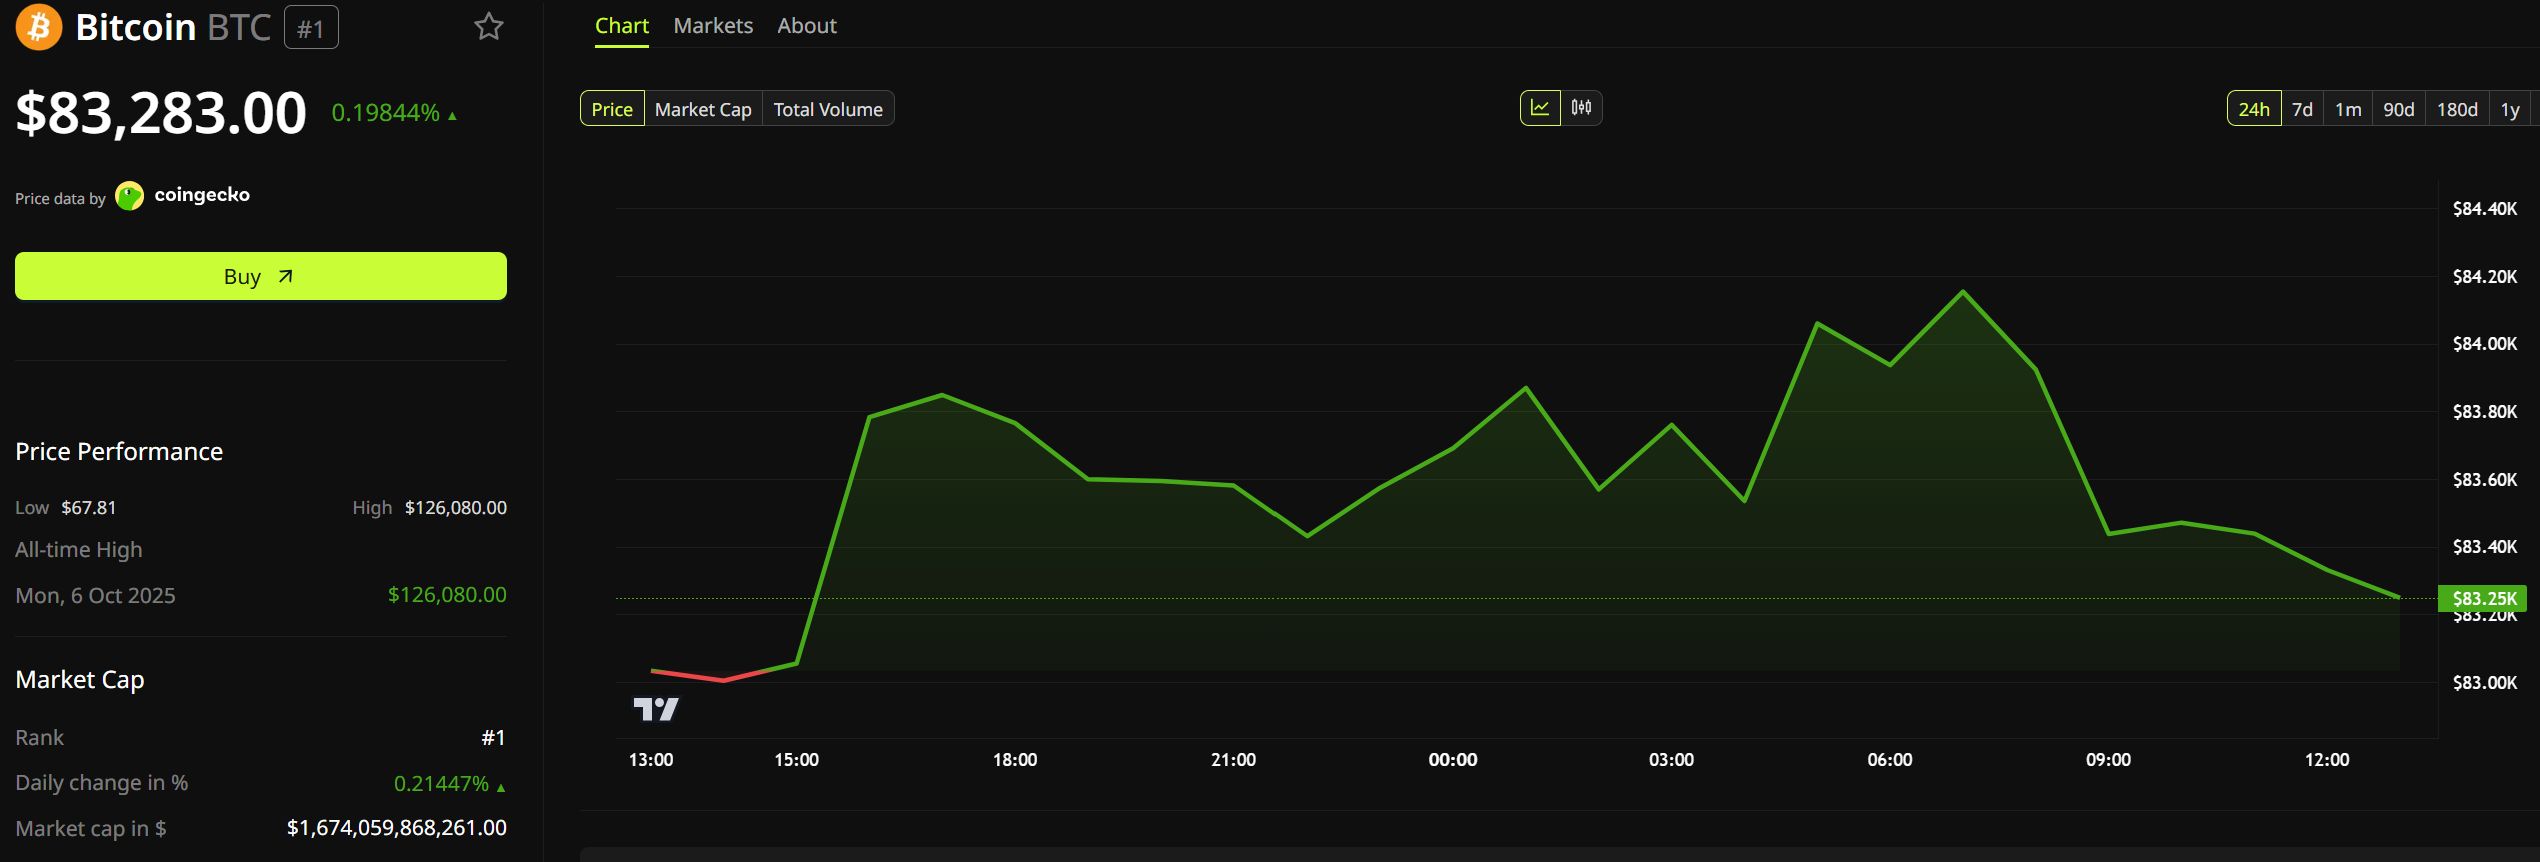Click the daily change 0.21447% value
This screenshot has width=2540, height=862.
[441, 784]
